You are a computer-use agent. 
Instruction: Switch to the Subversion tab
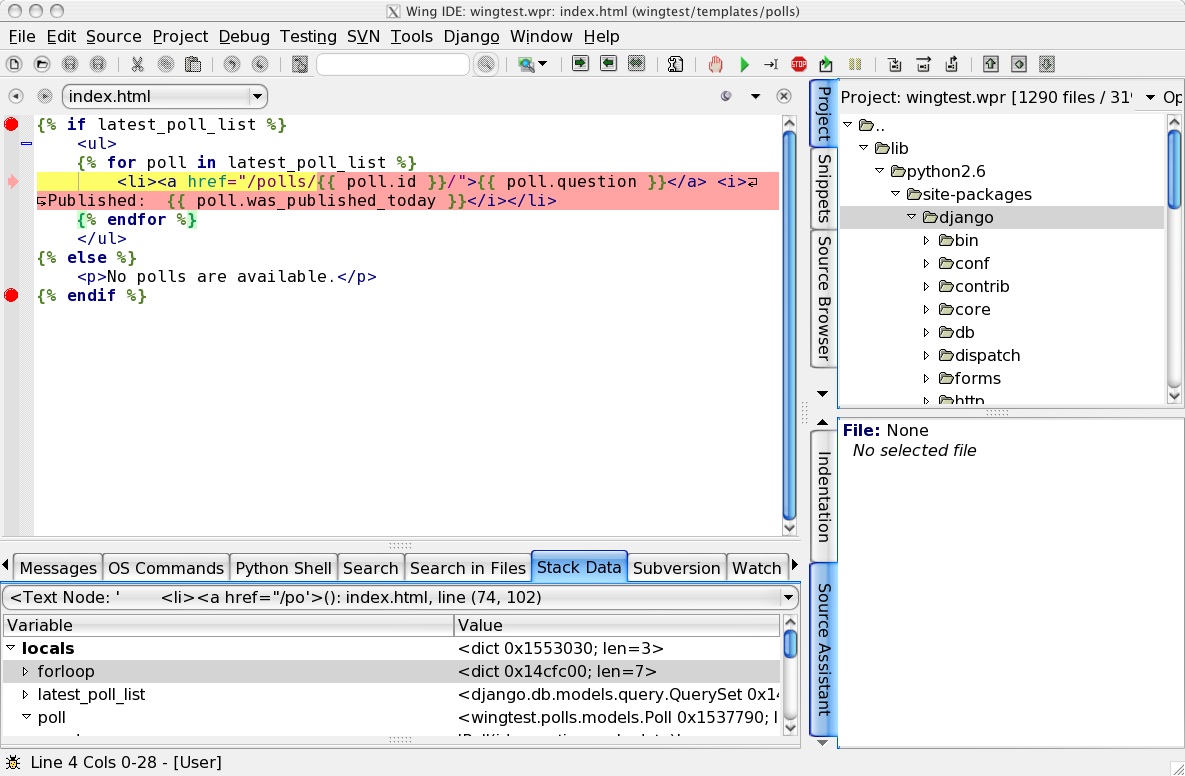(x=676, y=568)
